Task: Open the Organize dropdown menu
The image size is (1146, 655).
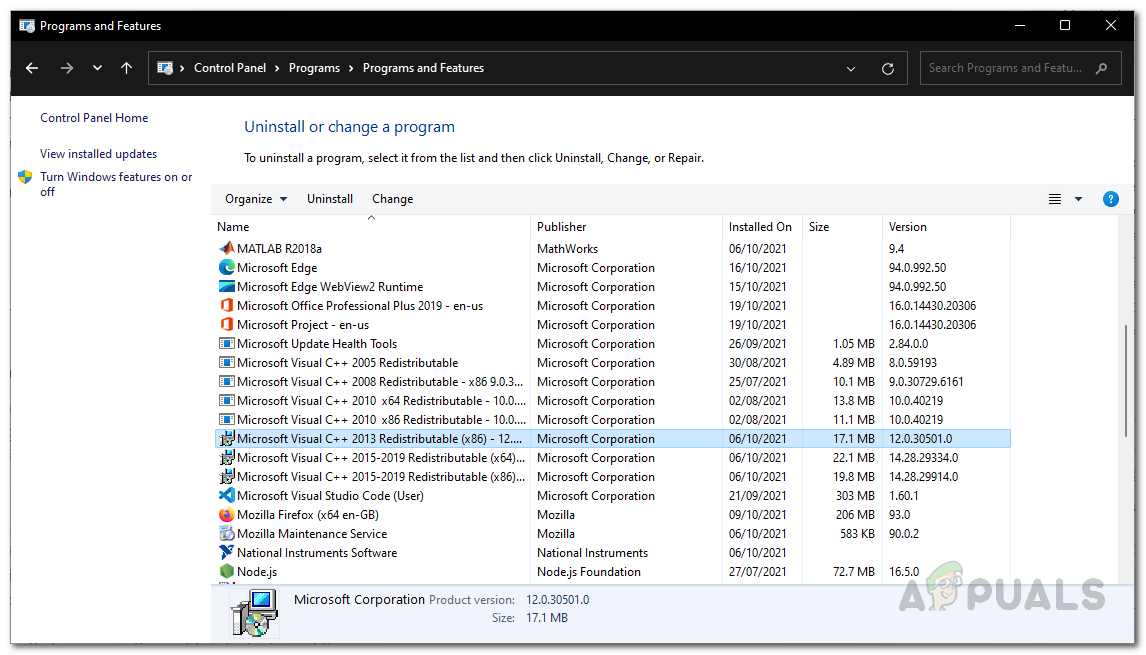Action: pyautogui.click(x=256, y=199)
